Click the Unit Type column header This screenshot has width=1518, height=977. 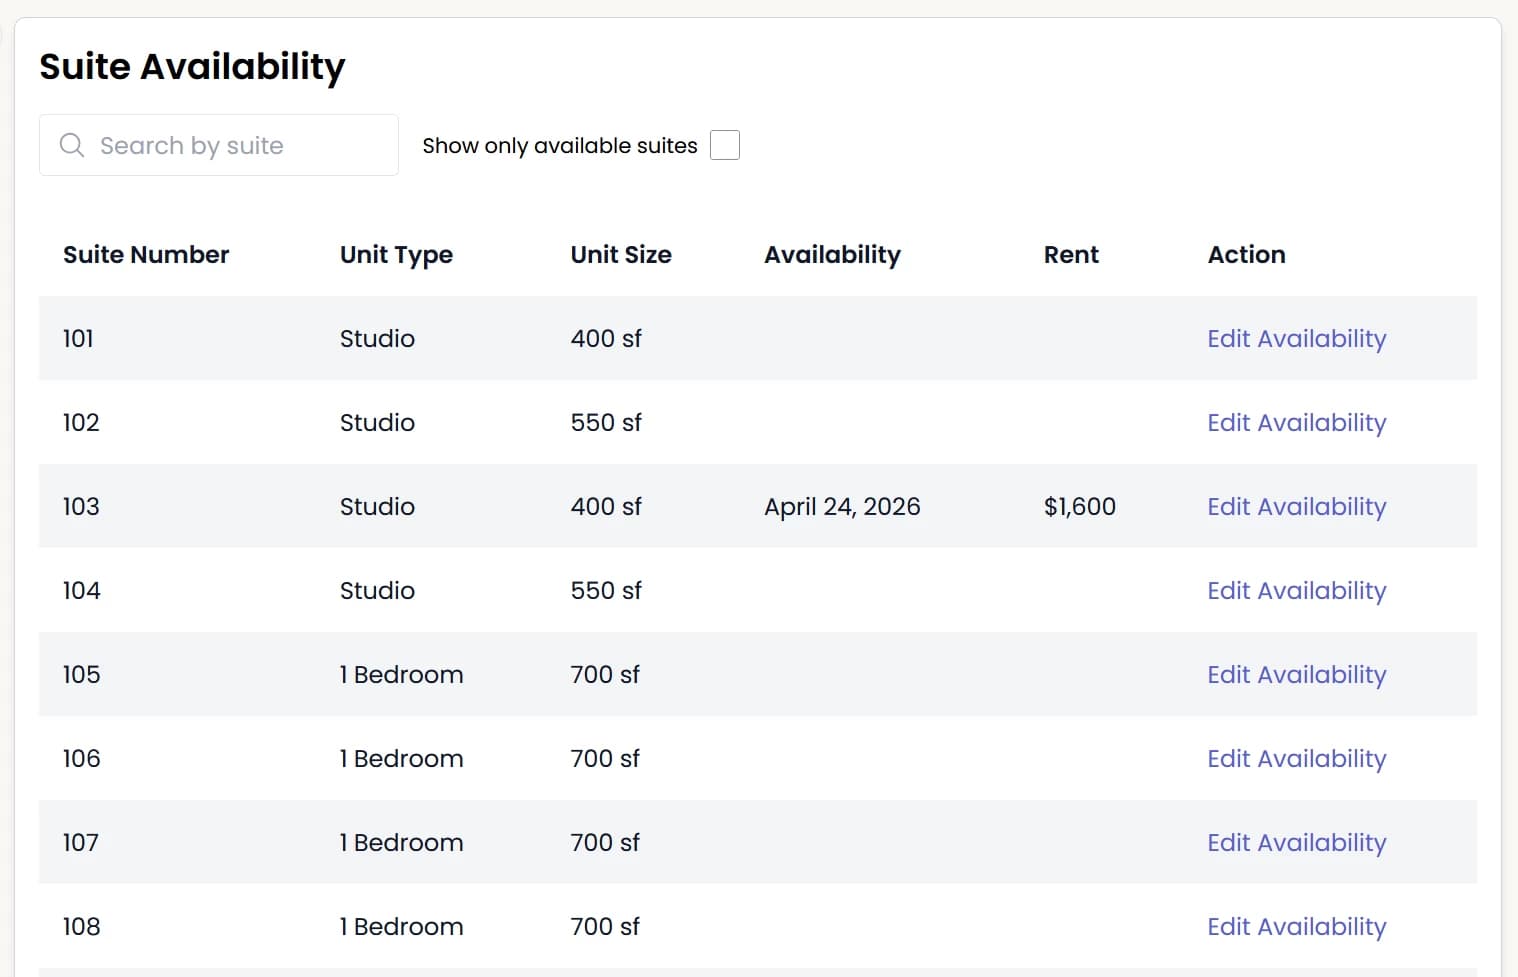[396, 254]
